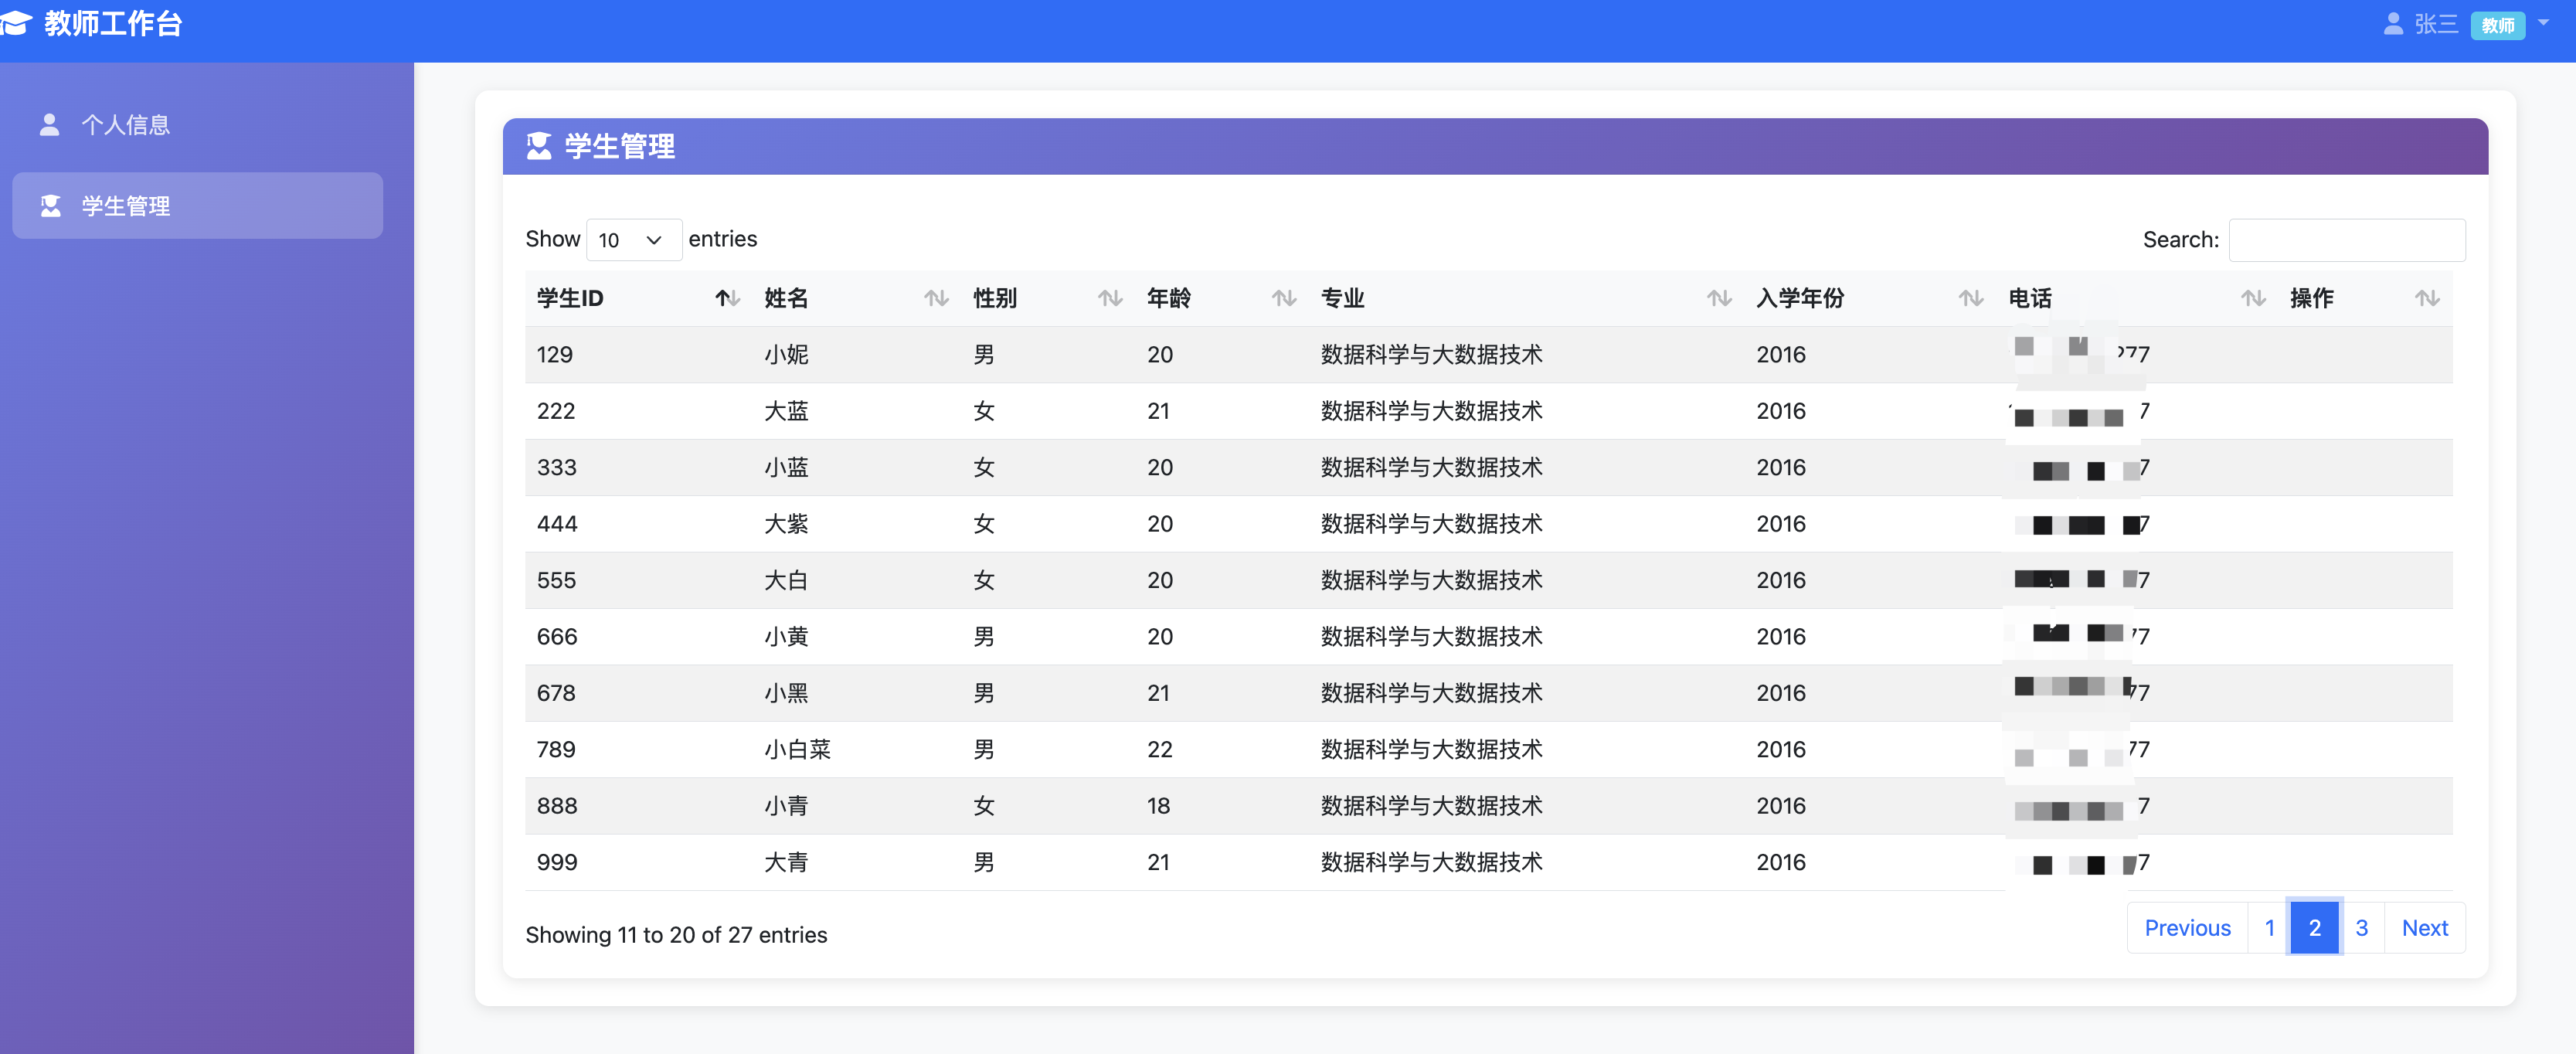Image resolution: width=2576 pixels, height=1054 pixels.
Task: Click the 学生ID column sort arrows
Action: point(727,298)
